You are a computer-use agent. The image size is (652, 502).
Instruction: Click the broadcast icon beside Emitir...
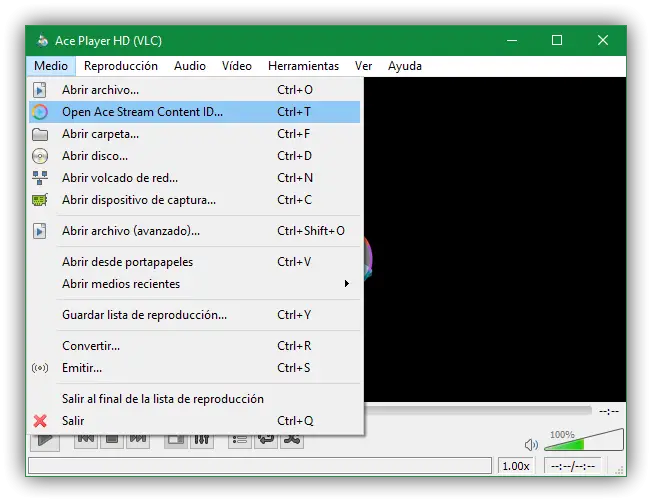40,368
